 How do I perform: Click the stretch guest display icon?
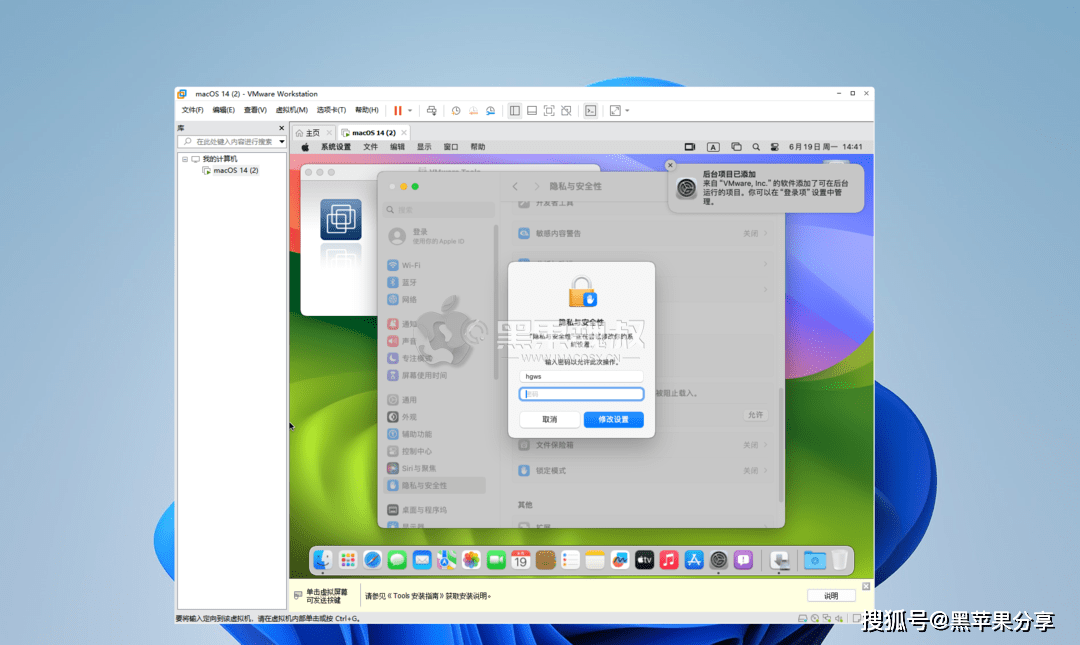click(x=615, y=110)
